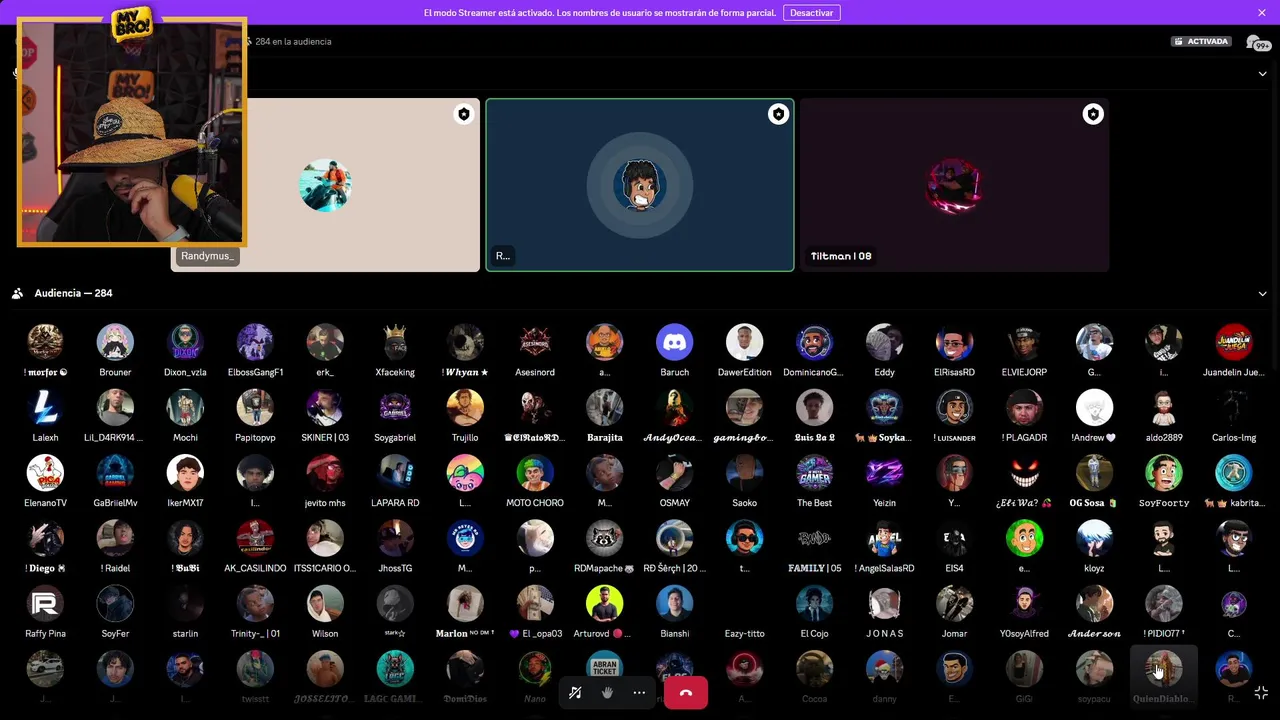The image size is (1280, 720).
Task: Toggle the raise hand button
Action: [607, 692]
